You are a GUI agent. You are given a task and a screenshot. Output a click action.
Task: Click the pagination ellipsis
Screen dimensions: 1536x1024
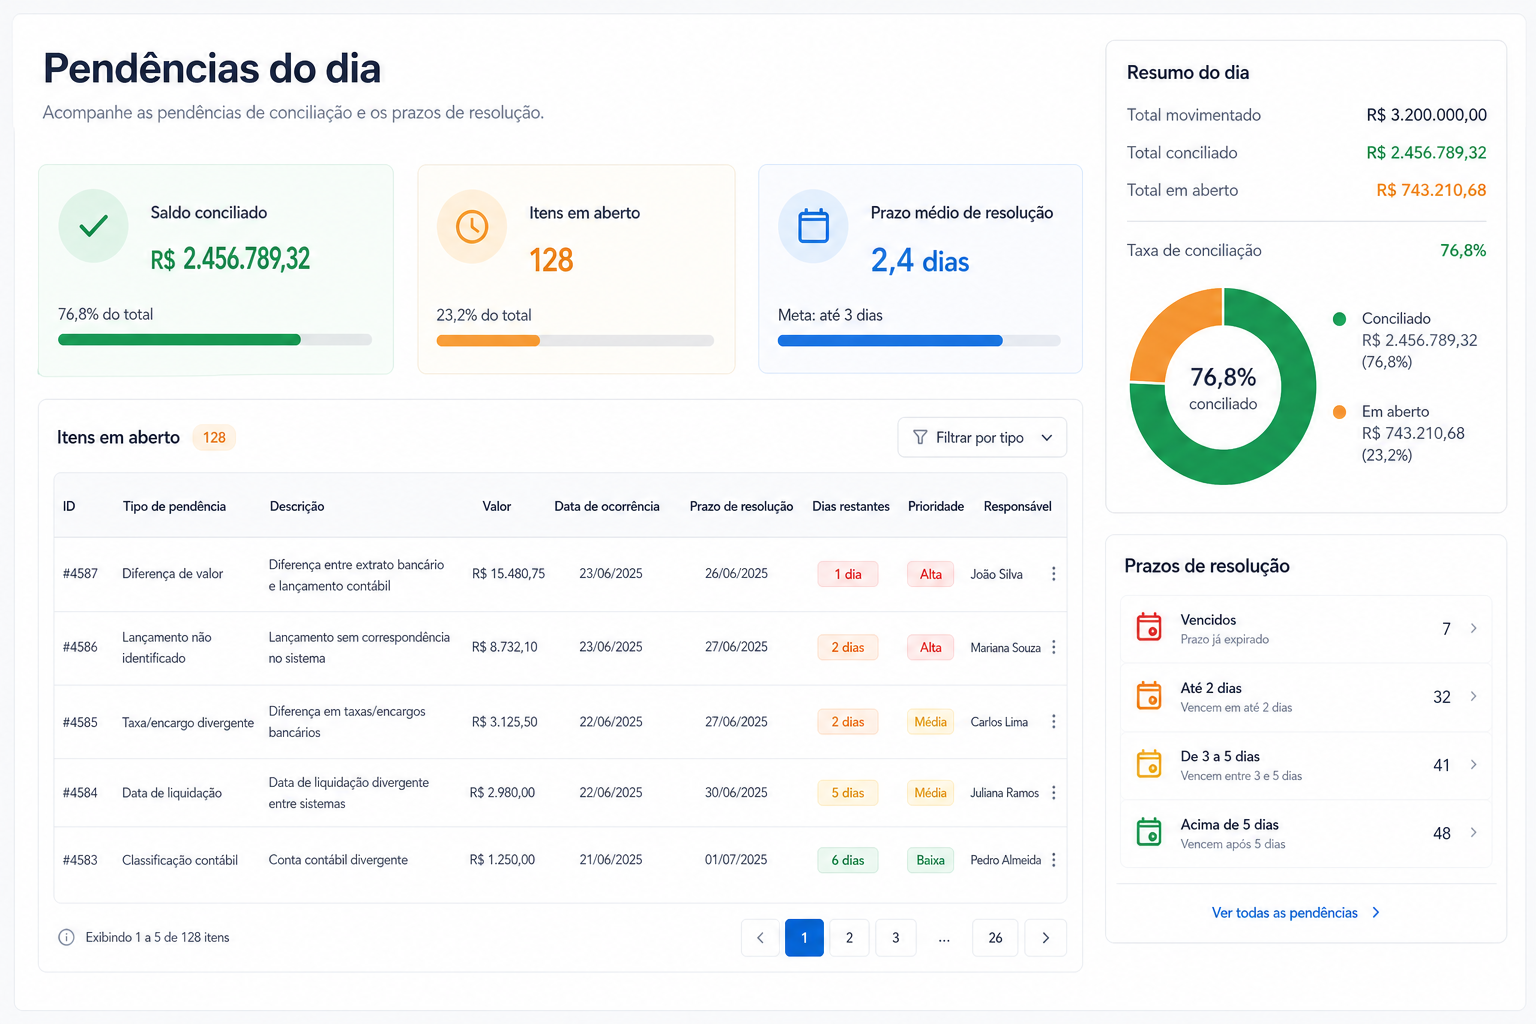[944, 938]
